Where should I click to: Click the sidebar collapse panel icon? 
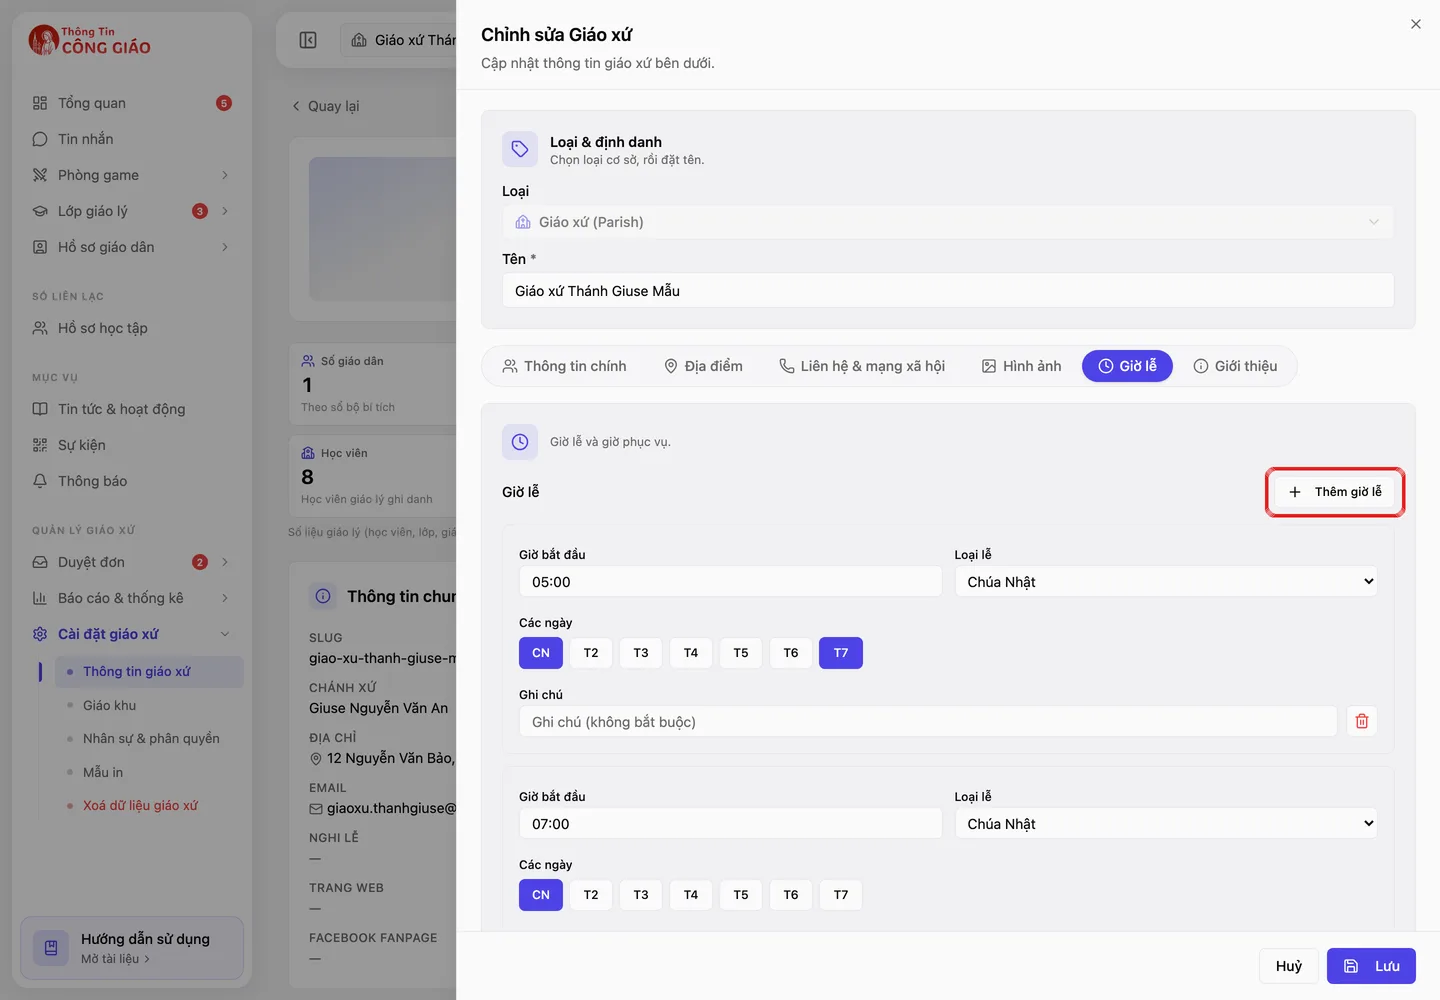point(308,40)
